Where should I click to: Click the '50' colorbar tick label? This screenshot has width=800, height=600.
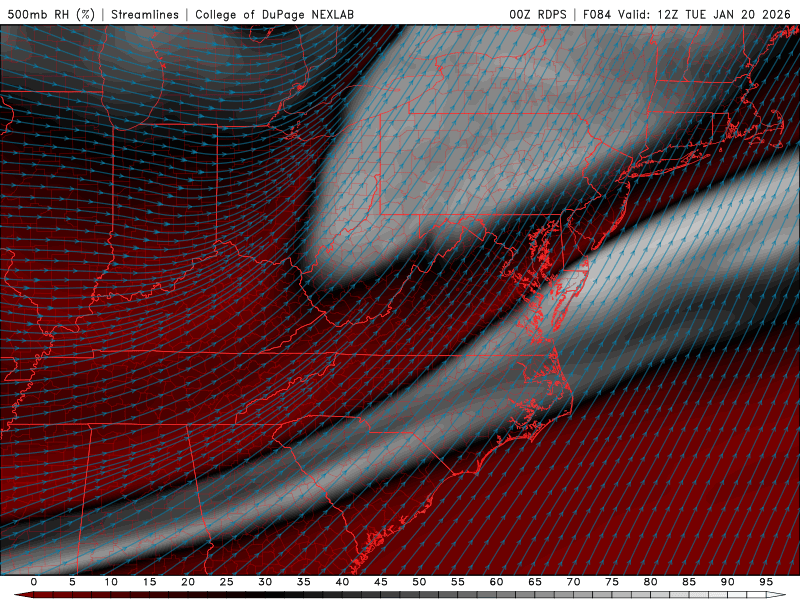point(419,582)
